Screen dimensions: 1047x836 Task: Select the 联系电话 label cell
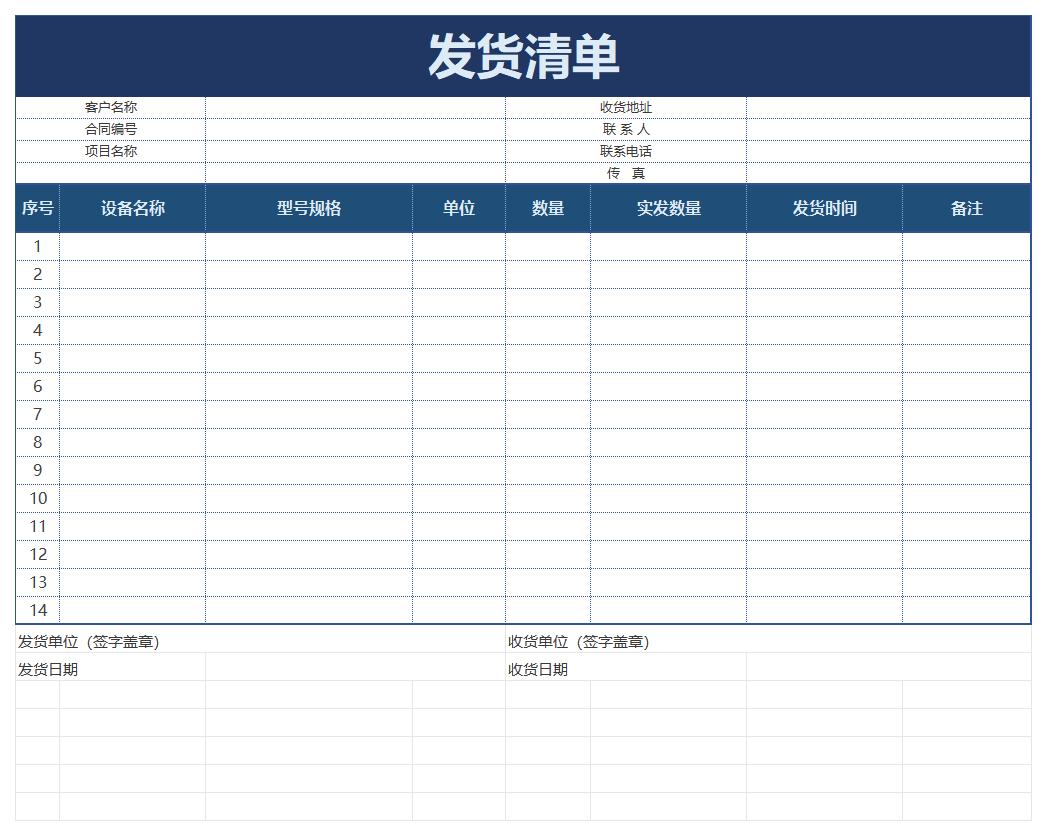[626, 152]
